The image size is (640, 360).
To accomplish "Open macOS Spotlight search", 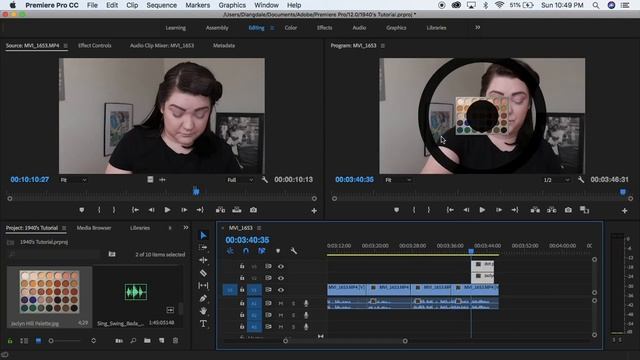I will (x=596, y=5).
